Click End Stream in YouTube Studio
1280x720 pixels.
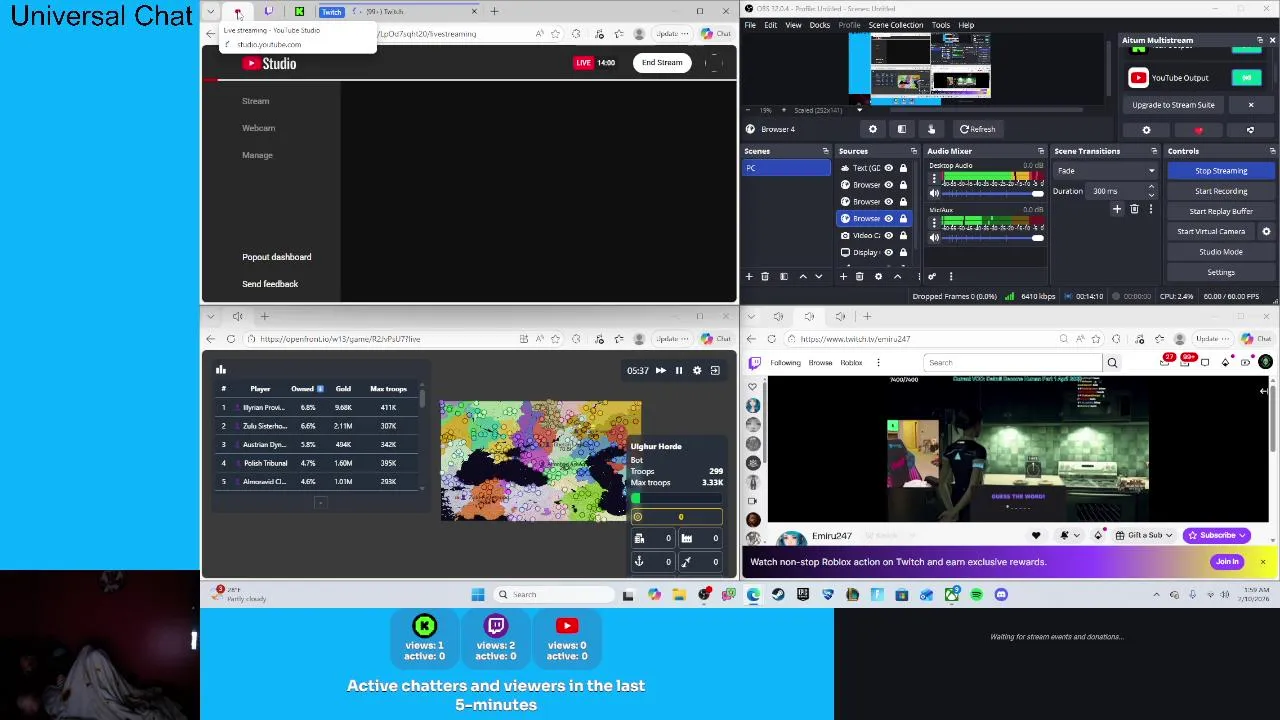point(662,62)
